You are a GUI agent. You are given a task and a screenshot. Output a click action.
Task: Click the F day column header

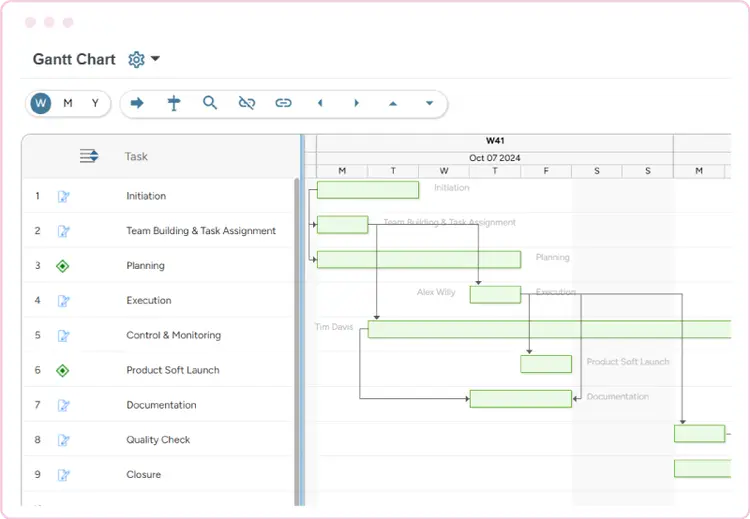point(546,171)
